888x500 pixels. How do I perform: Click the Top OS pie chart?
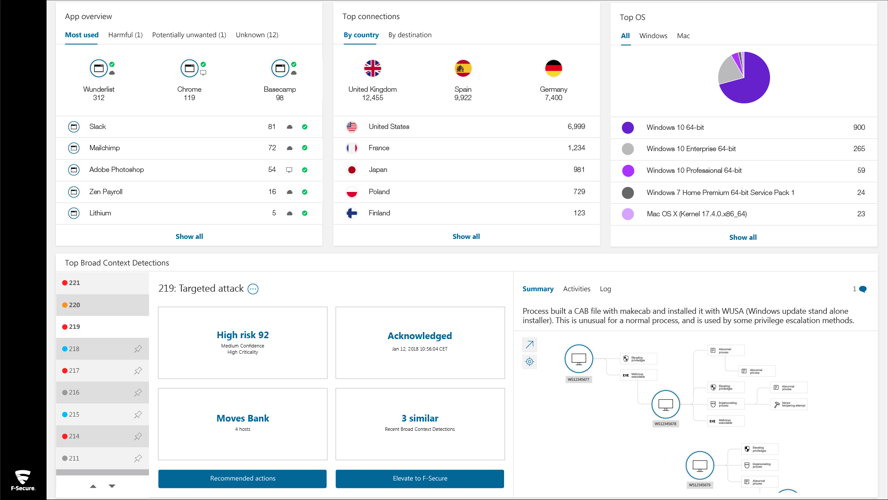click(x=744, y=78)
